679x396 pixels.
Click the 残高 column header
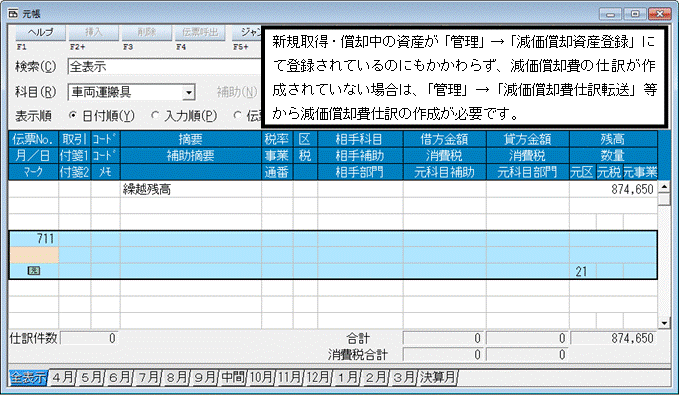pyautogui.click(x=613, y=139)
